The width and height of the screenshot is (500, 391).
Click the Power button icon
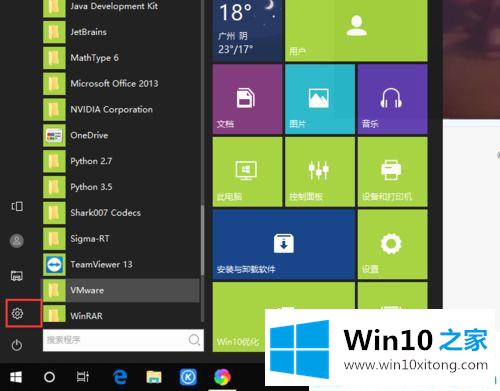(17, 345)
